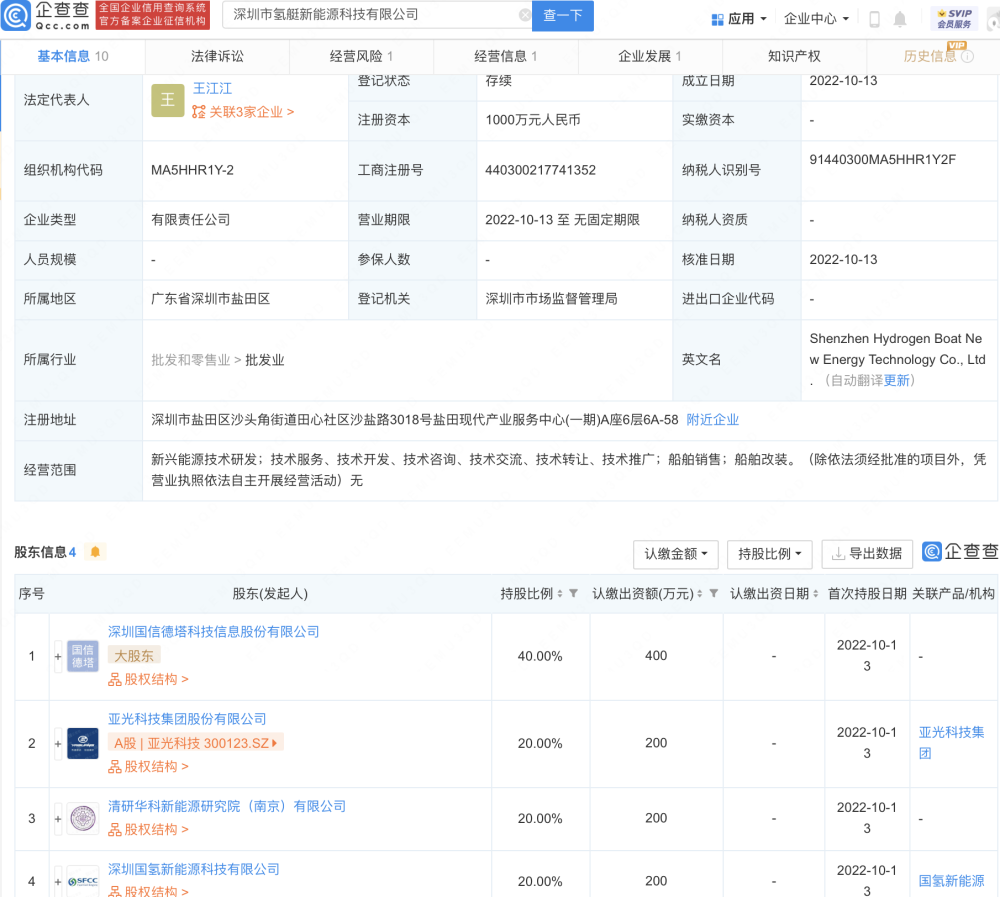Click the 亚光科技集团 shareholder logo
This screenshot has width=1000, height=897.
click(83, 743)
